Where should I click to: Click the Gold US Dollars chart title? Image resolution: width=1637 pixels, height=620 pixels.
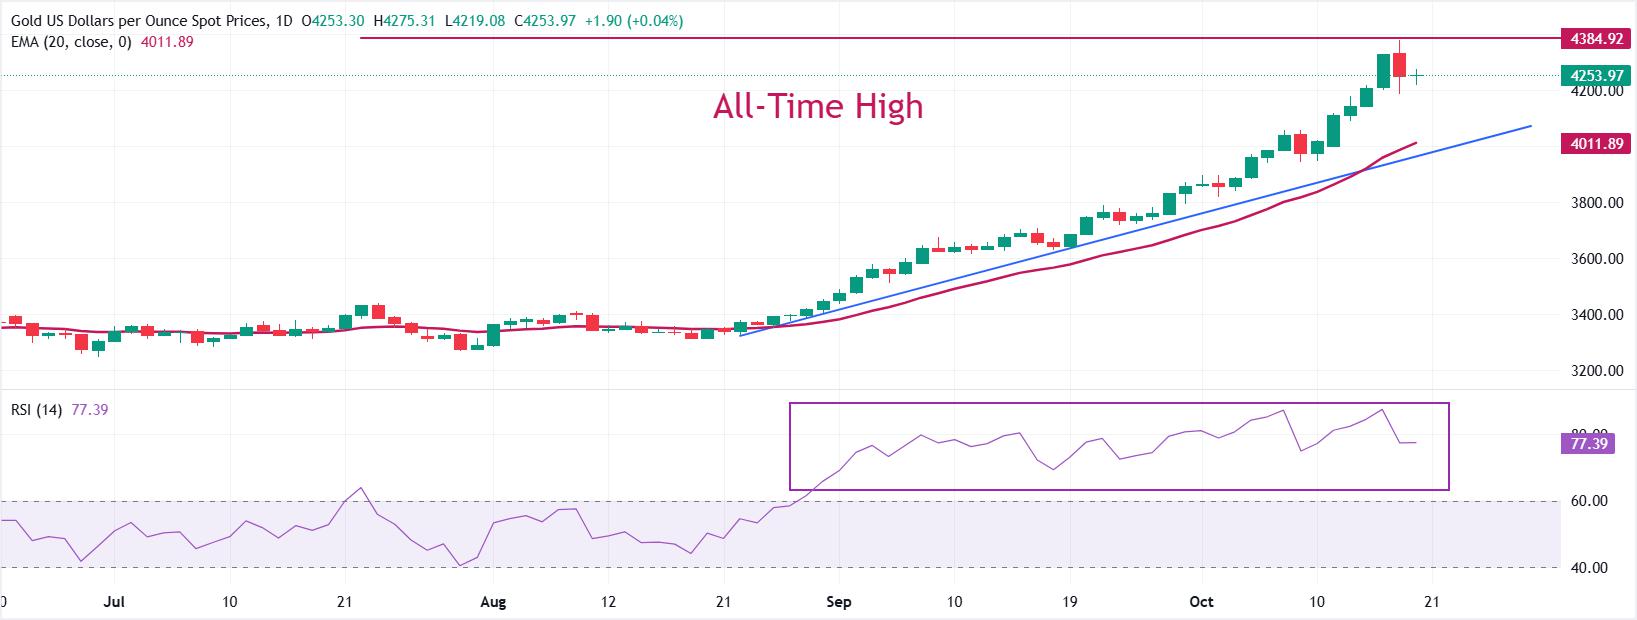click(136, 22)
